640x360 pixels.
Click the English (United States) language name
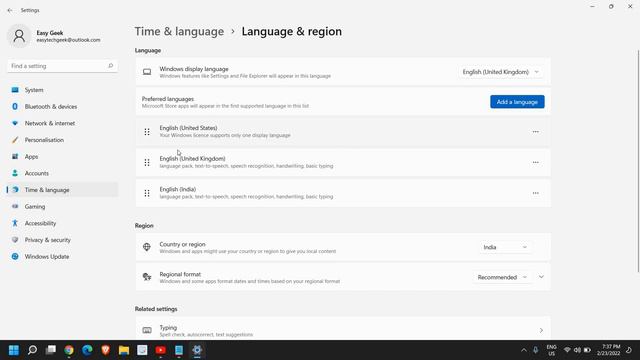click(188, 128)
